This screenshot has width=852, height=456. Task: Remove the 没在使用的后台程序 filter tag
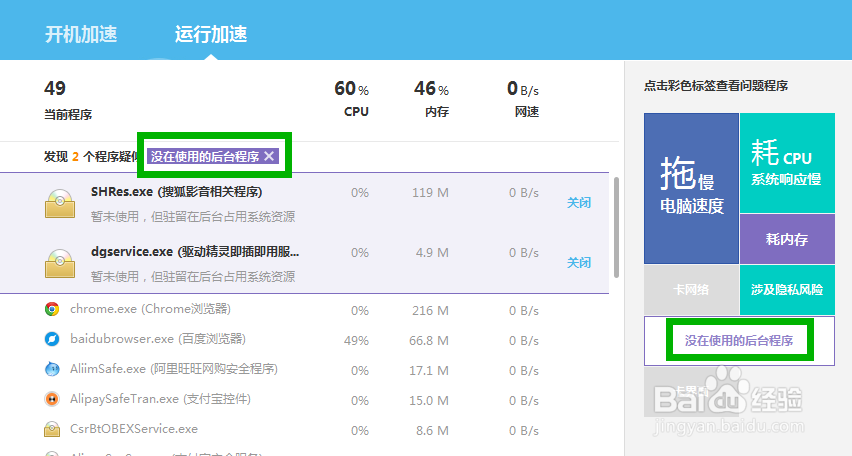269,157
